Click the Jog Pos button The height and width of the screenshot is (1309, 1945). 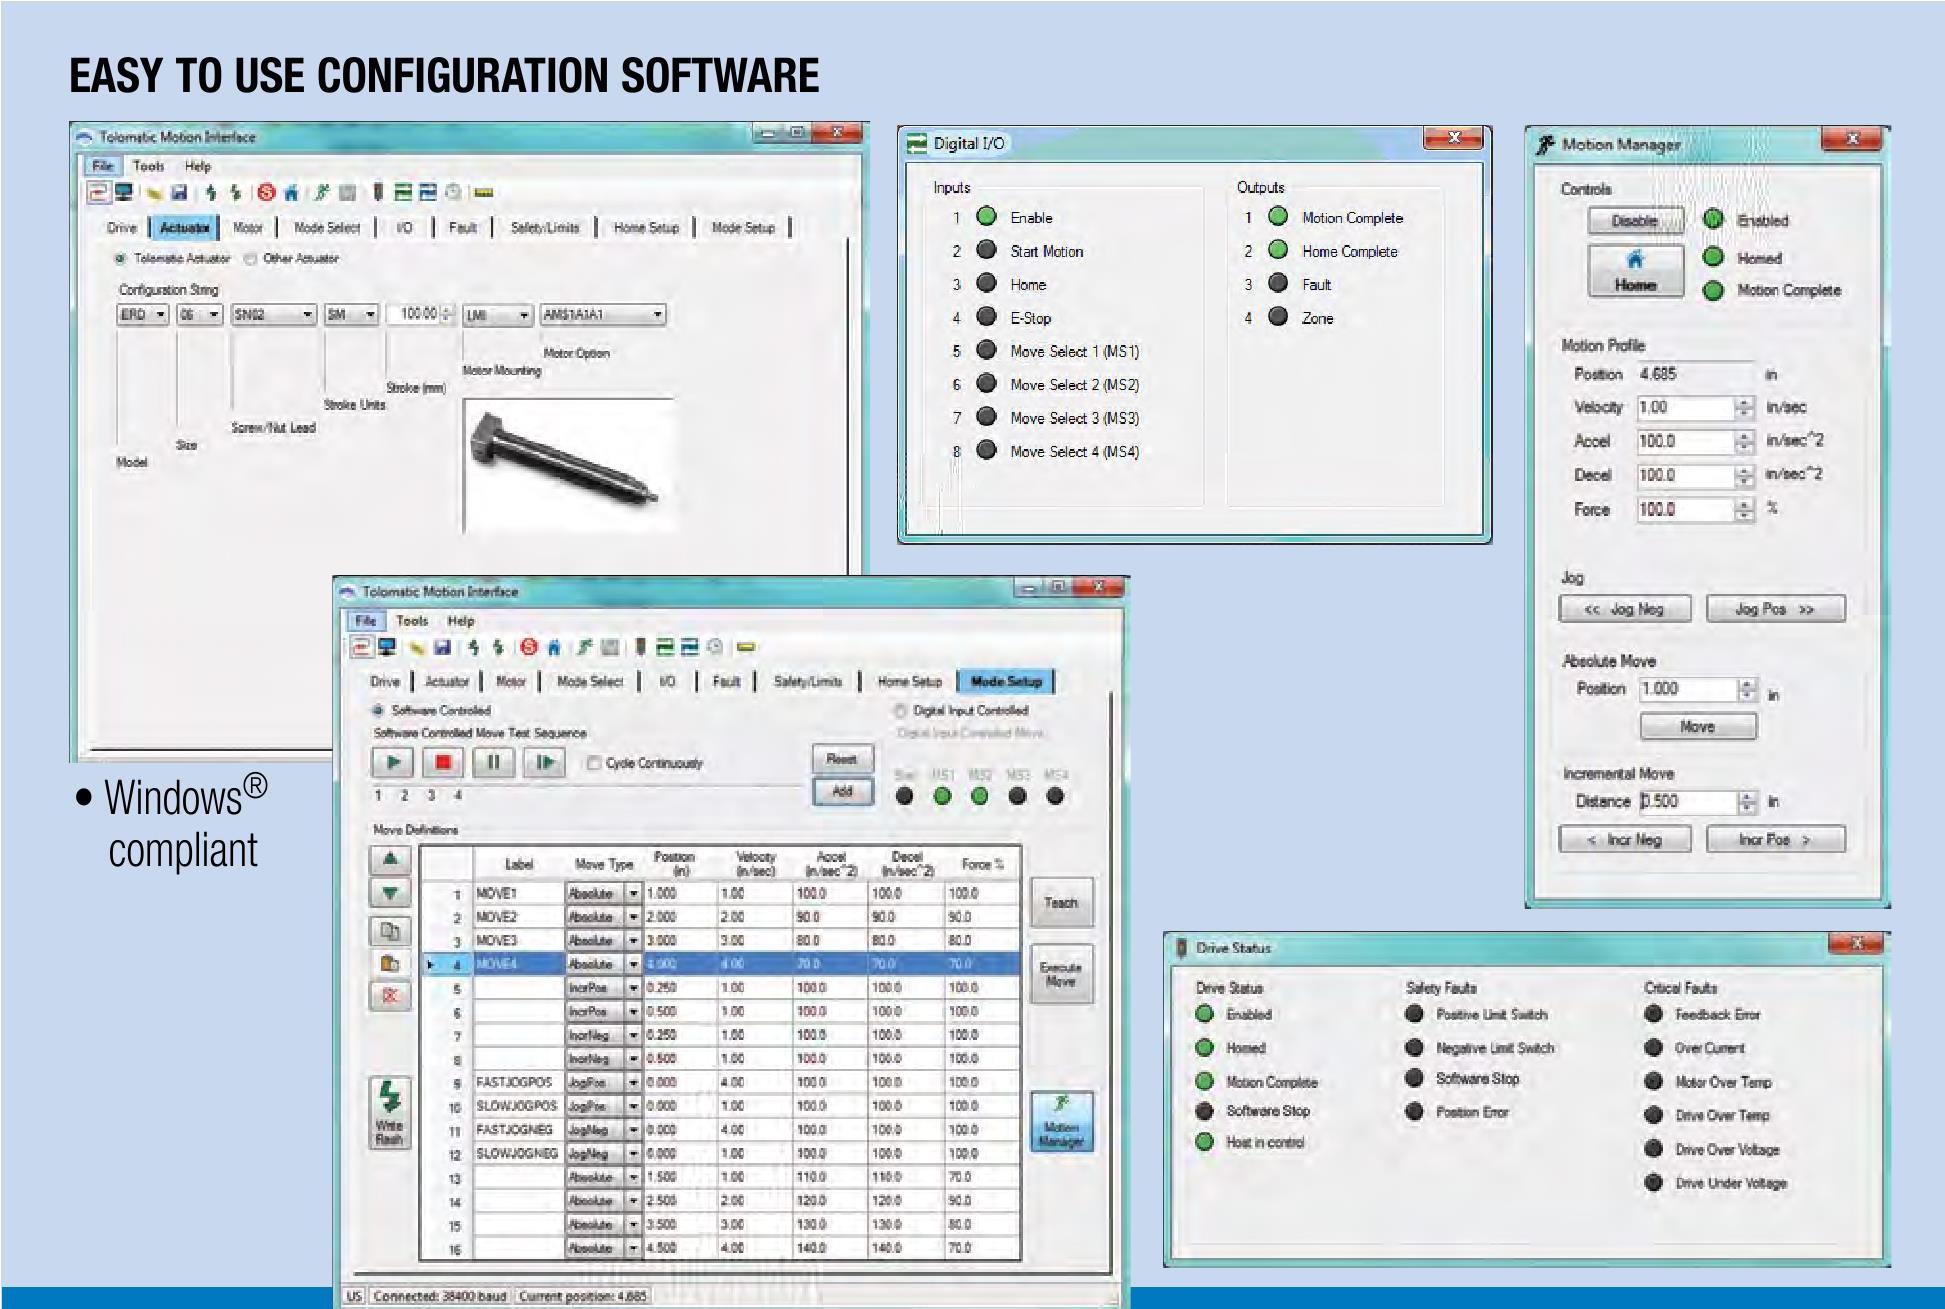[1775, 608]
